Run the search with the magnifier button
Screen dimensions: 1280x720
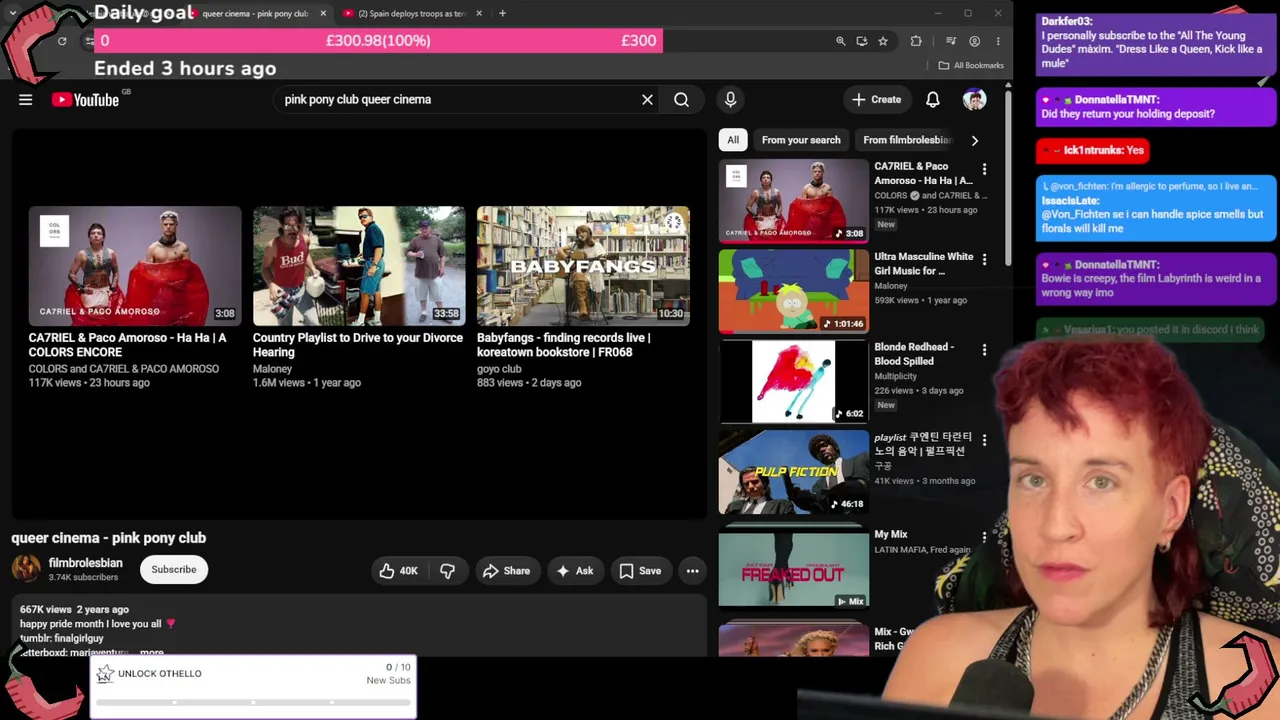[x=681, y=99]
